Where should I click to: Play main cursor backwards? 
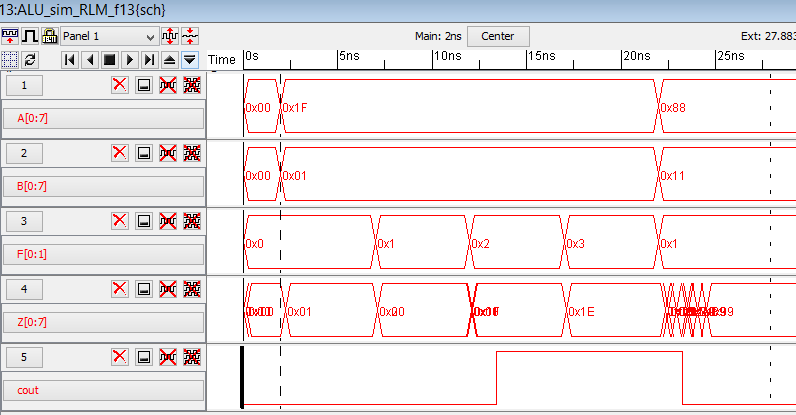tap(90, 60)
